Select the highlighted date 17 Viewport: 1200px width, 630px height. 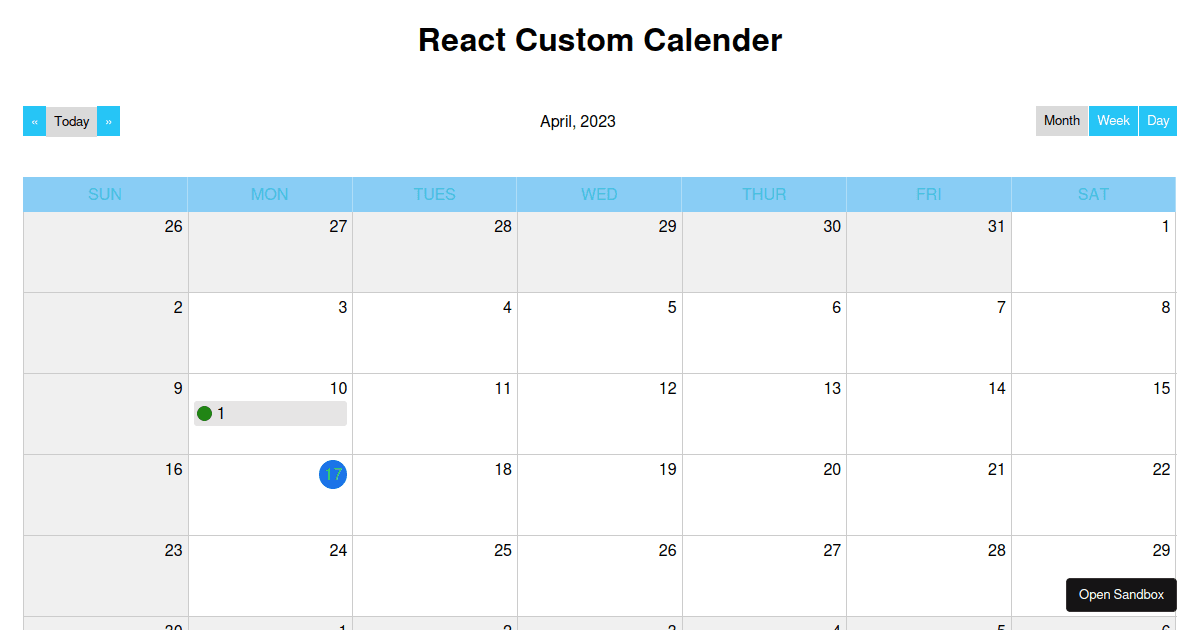333,474
